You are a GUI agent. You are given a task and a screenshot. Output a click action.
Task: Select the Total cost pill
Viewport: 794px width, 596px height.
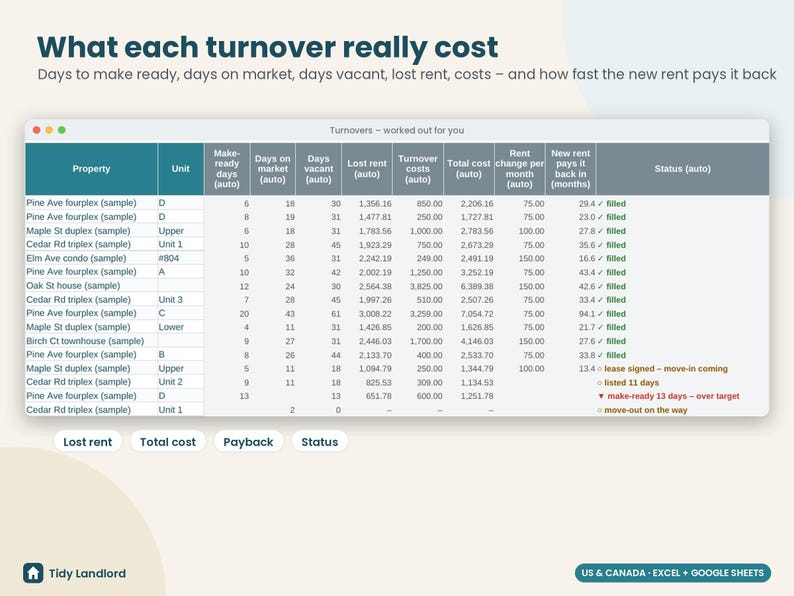pos(168,442)
